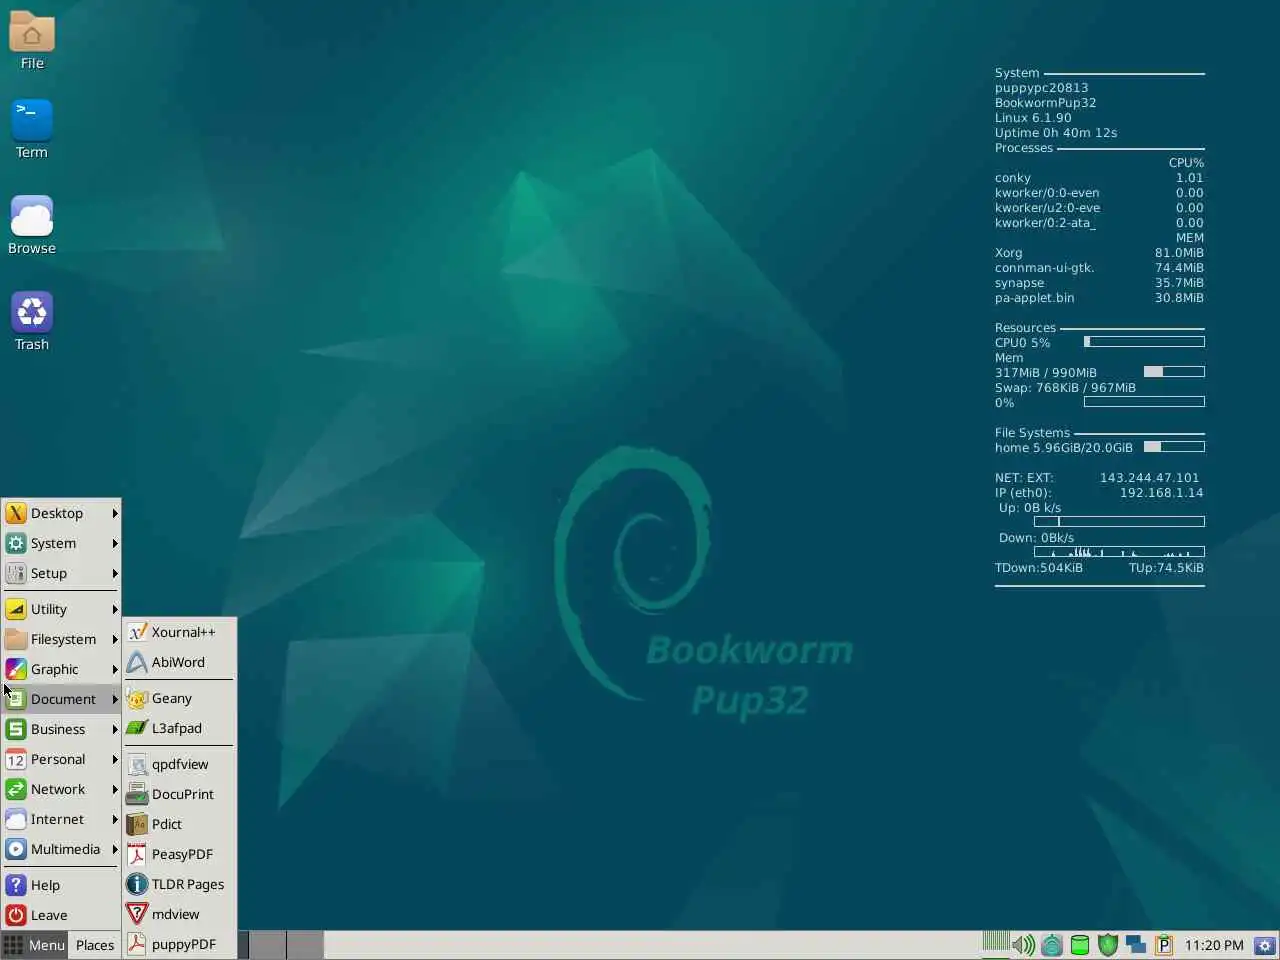Open AbiWord from Document submenu
Viewport: 1280px width, 960px height.
click(180, 662)
